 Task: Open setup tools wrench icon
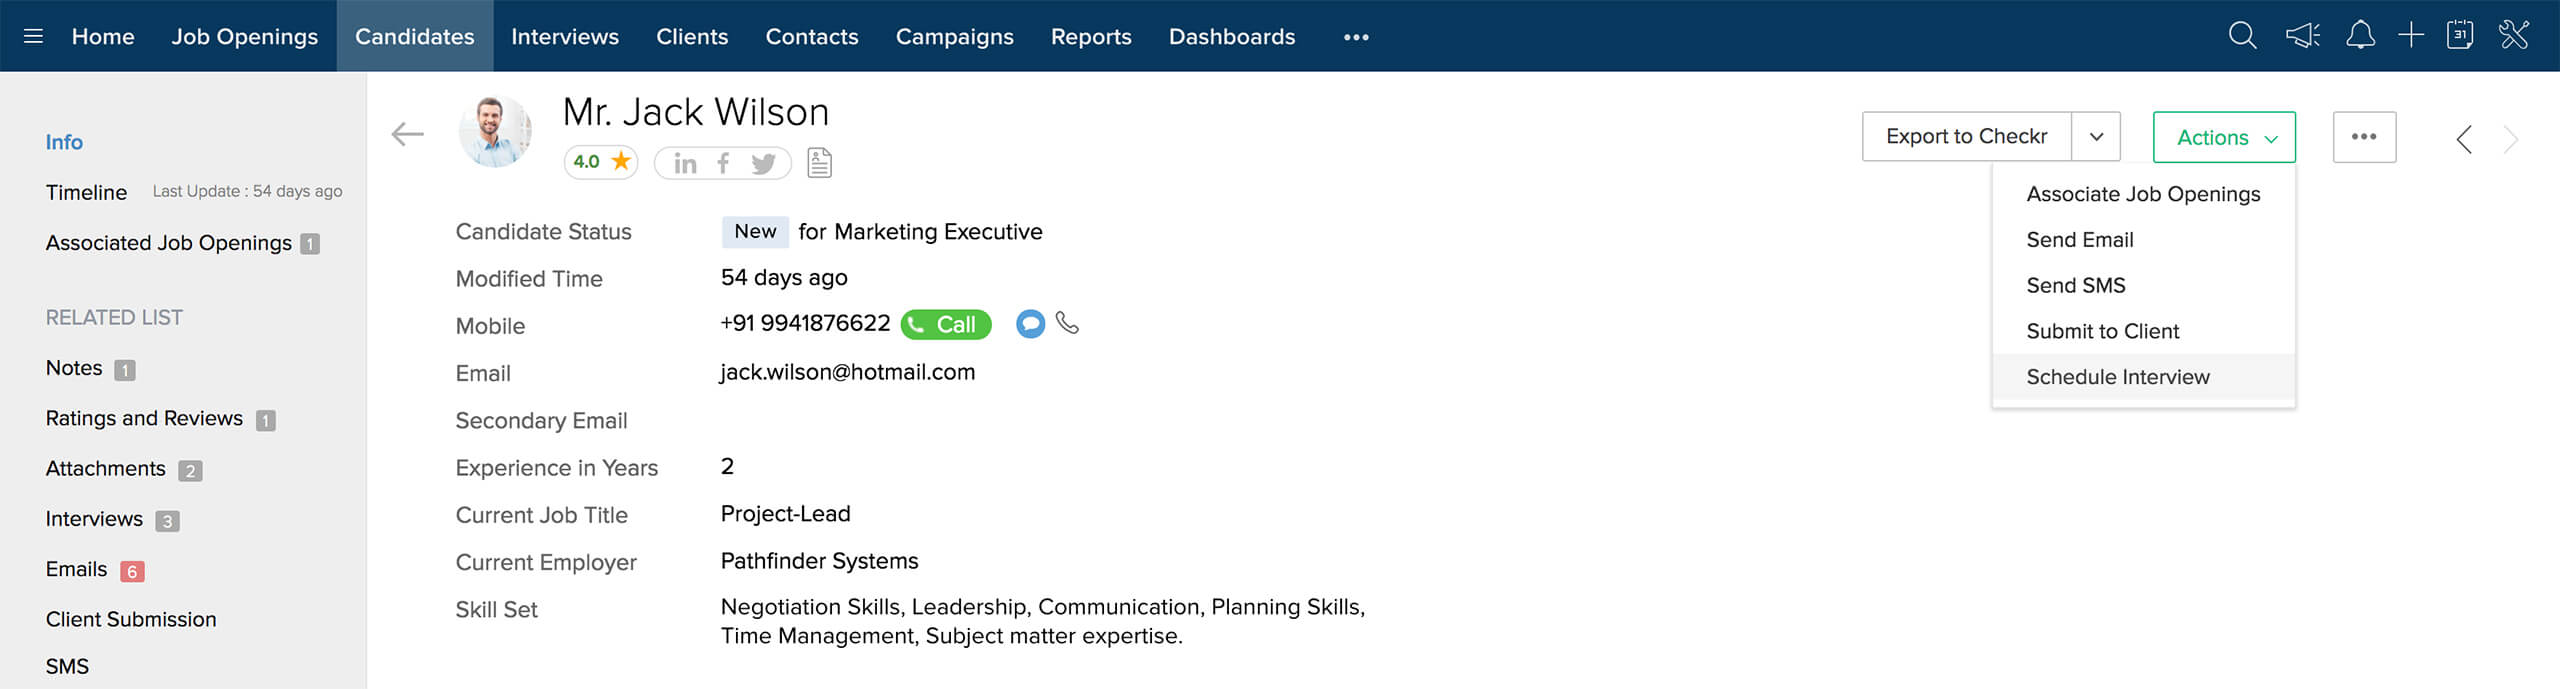coord(2514,36)
